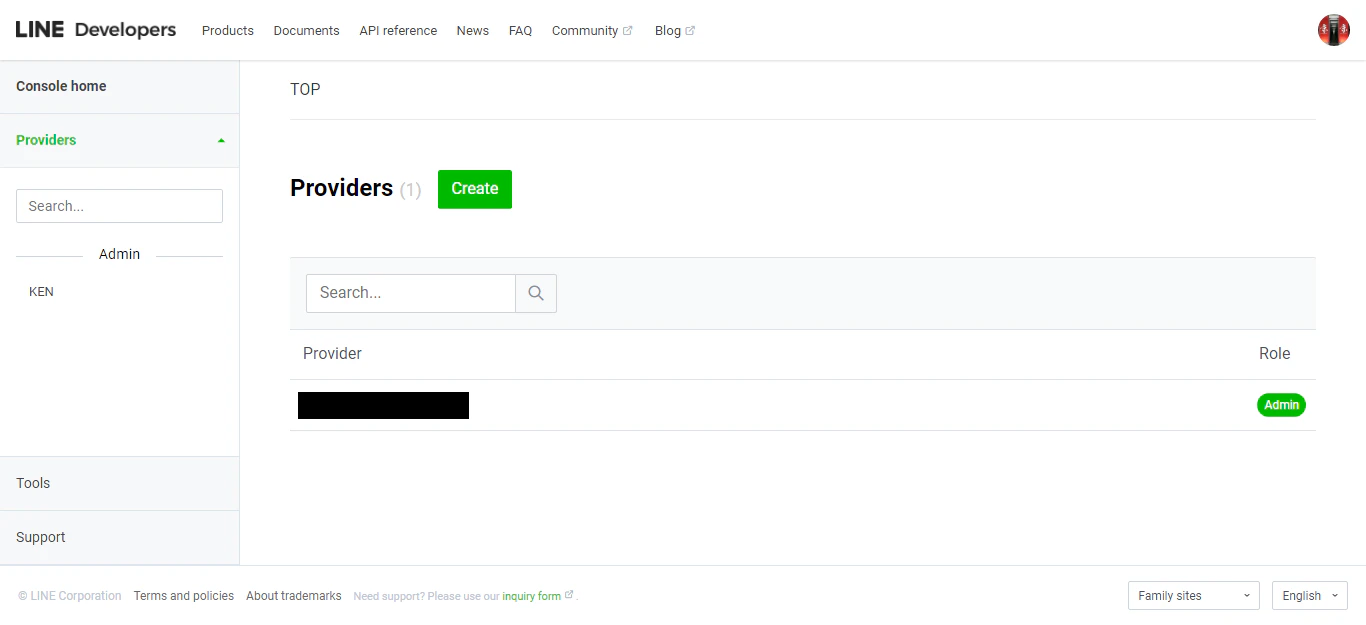Image resolution: width=1366 pixels, height=625 pixels.
Task: Click the green Create provider button
Action: click(475, 189)
